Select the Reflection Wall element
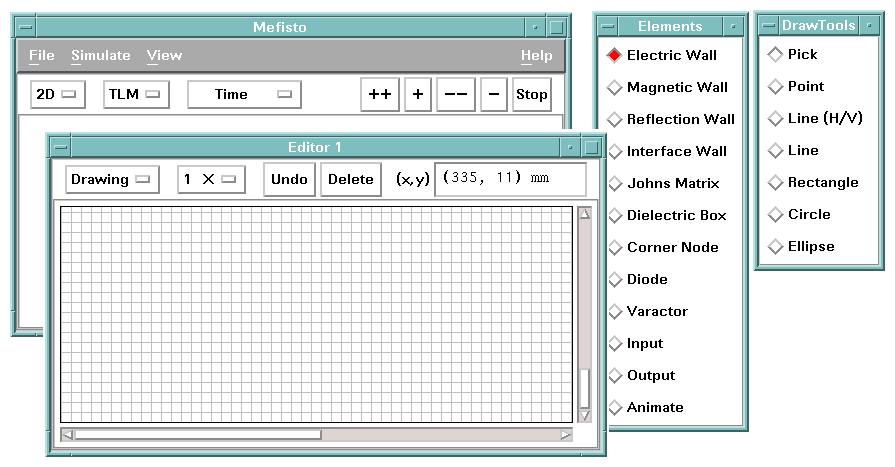Screen dimensions: 895x467 (671, 119)
